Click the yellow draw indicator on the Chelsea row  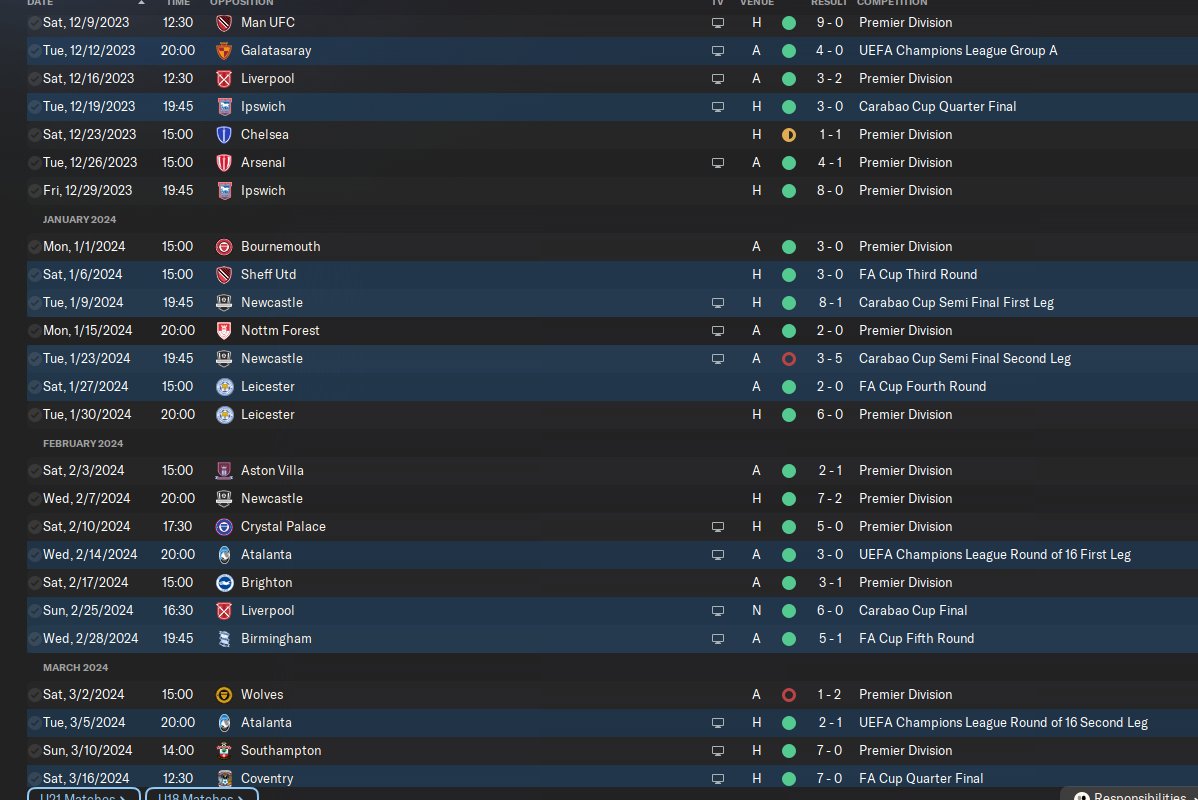click(x=788, y=134)
